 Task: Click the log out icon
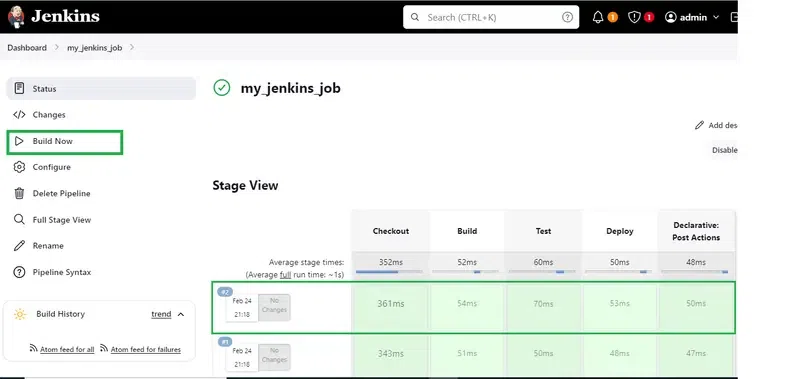tap(734, 17)
